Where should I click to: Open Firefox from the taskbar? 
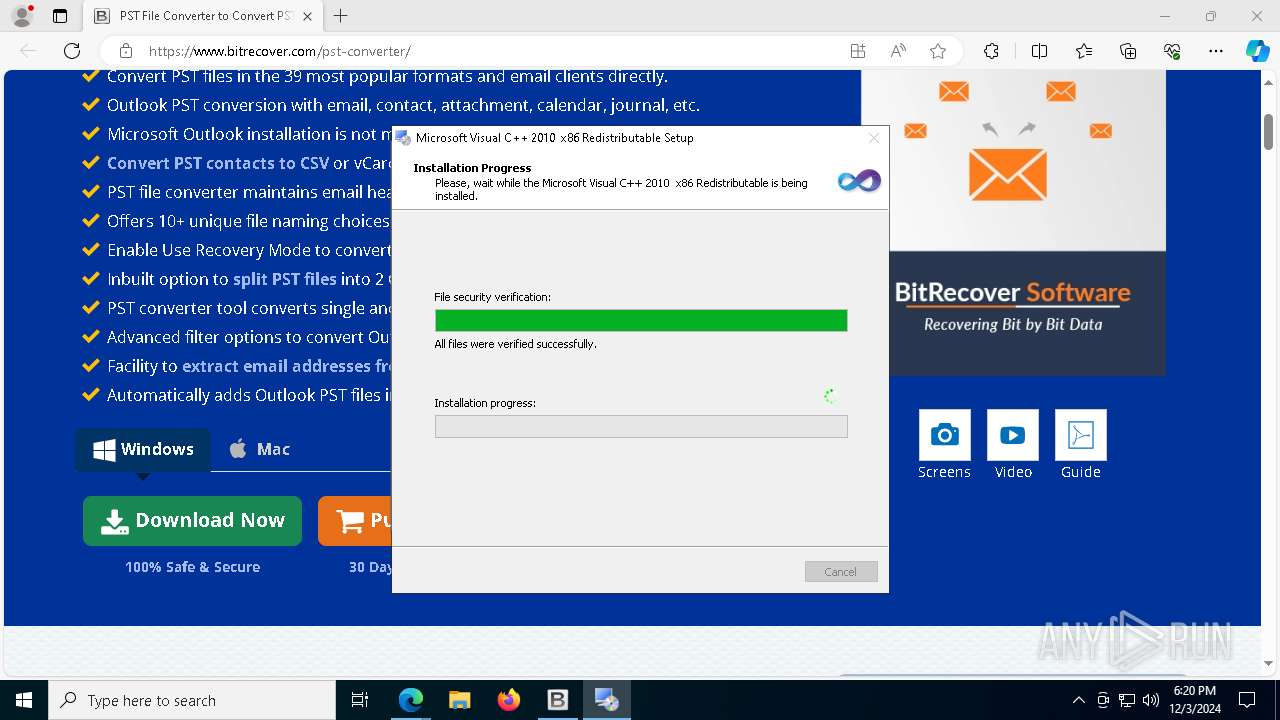509,700
